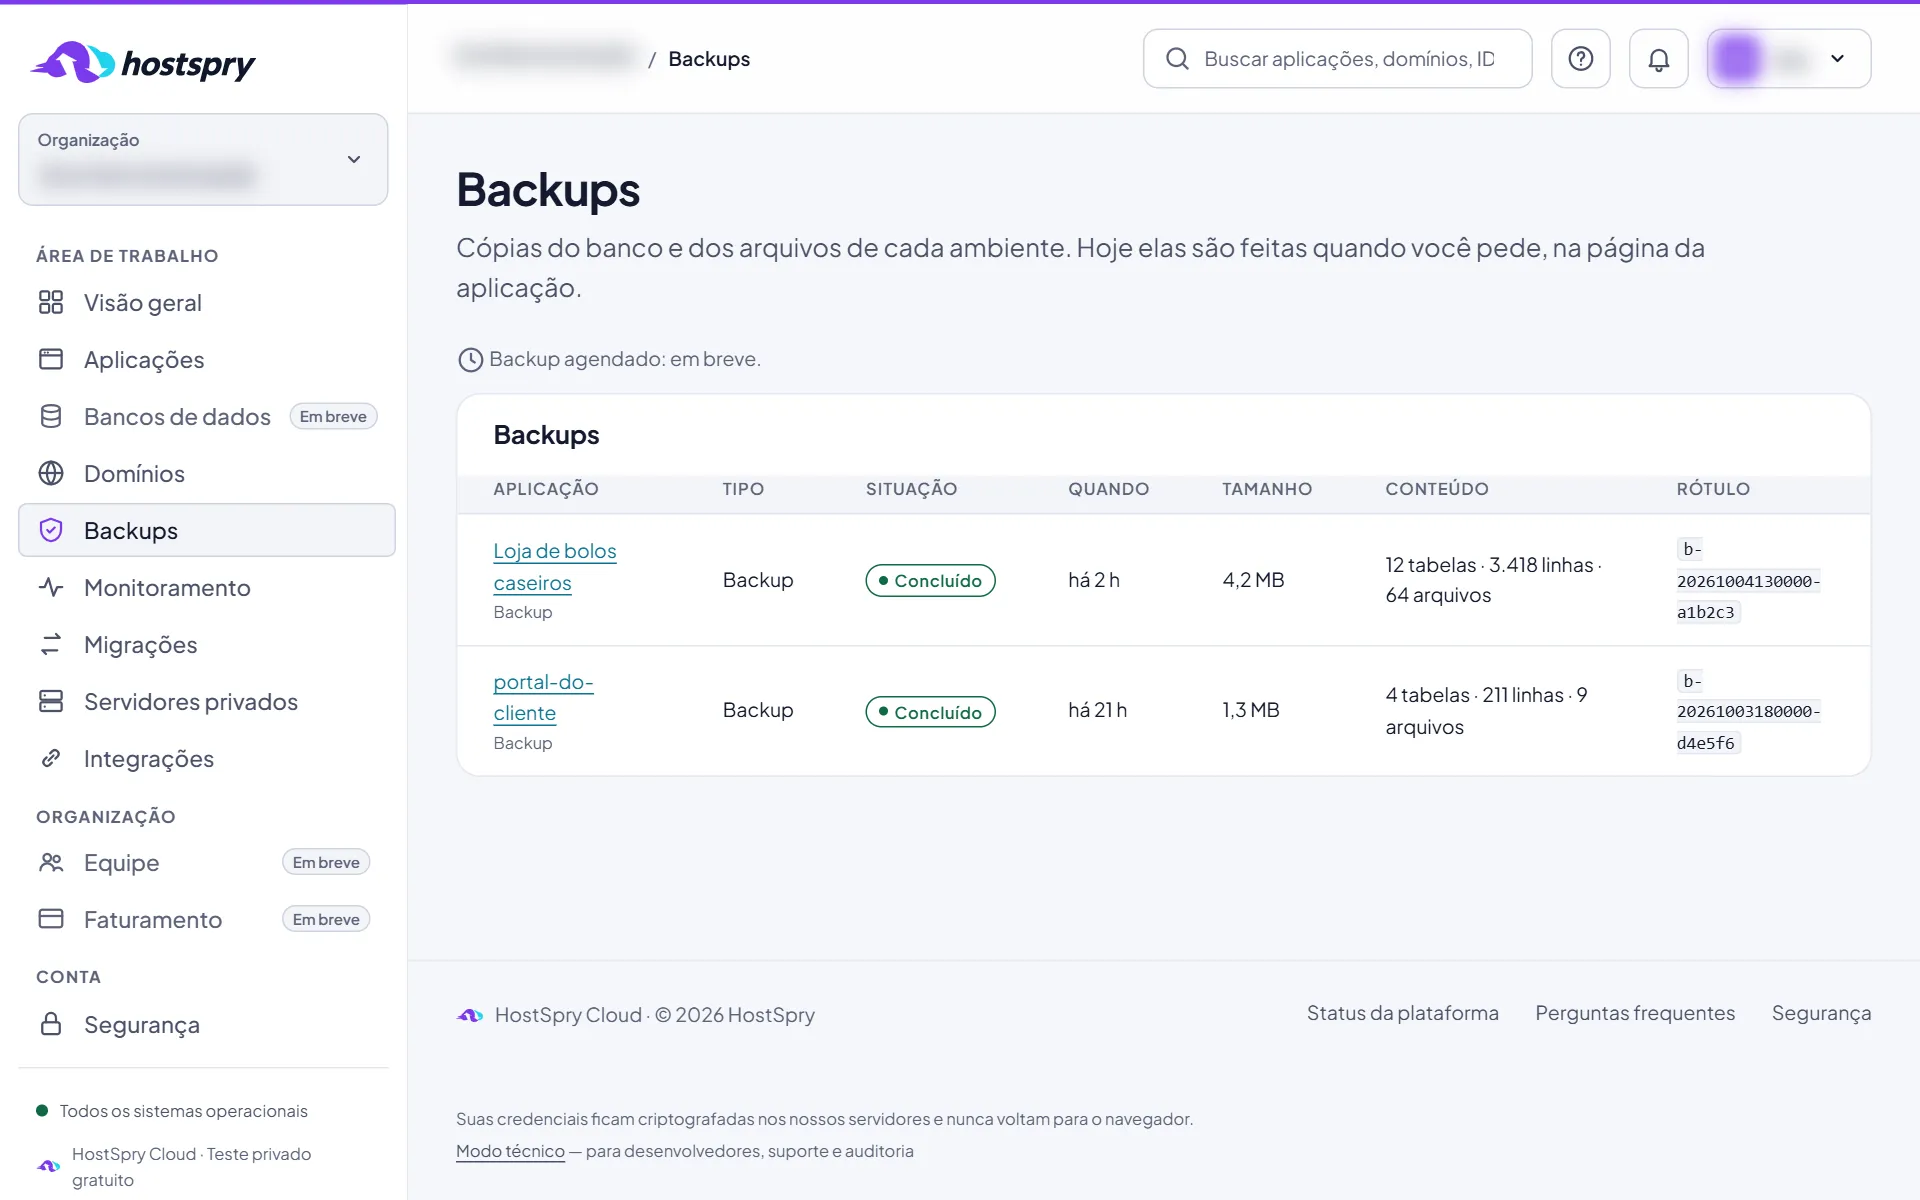Focus the Buscar aplicações search field
Viewport: 1920px width, 1200px height.
[1337, 59]
